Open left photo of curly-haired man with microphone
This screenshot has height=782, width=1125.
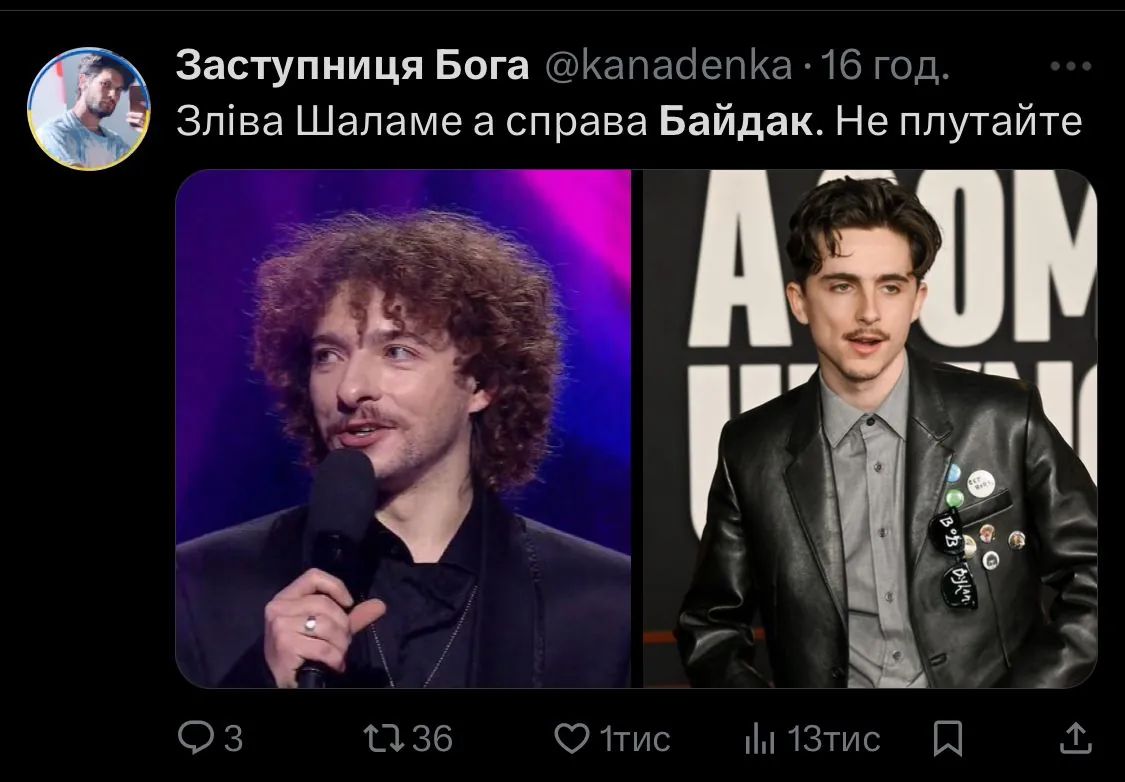403,429
